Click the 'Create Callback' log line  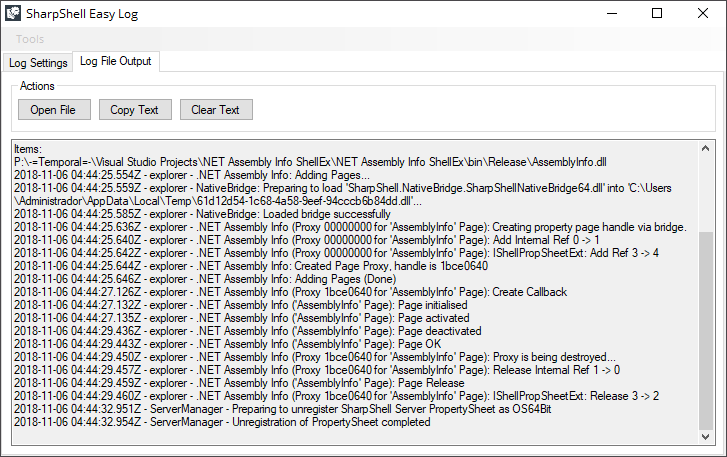290,292
